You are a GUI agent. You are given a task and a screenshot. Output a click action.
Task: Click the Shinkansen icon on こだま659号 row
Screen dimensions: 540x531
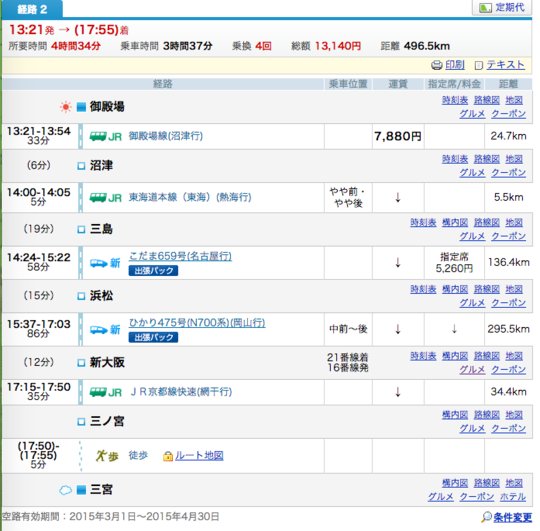(105, 263)
